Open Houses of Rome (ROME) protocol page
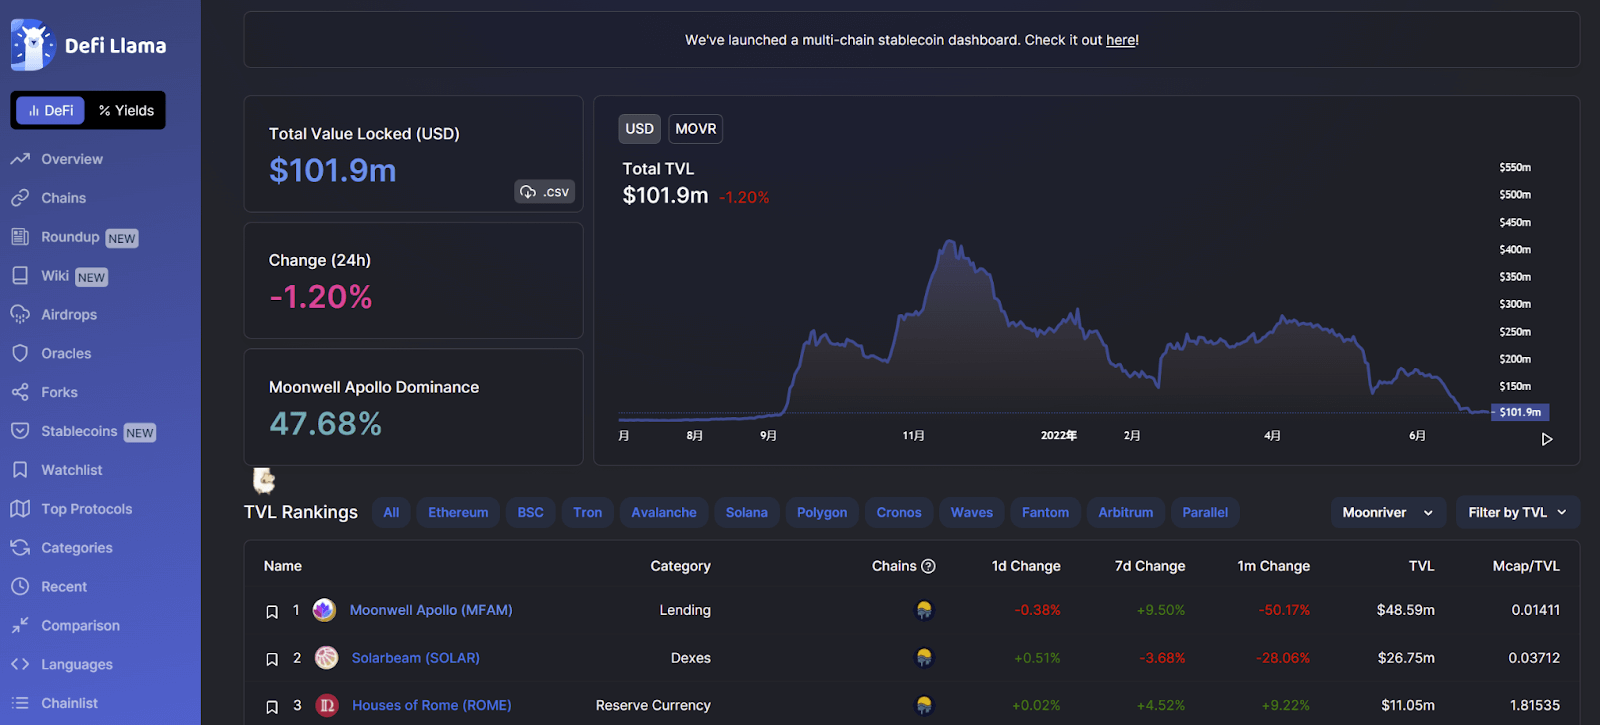This screenshot has height=725, width=1600. (x=432, y=705)
